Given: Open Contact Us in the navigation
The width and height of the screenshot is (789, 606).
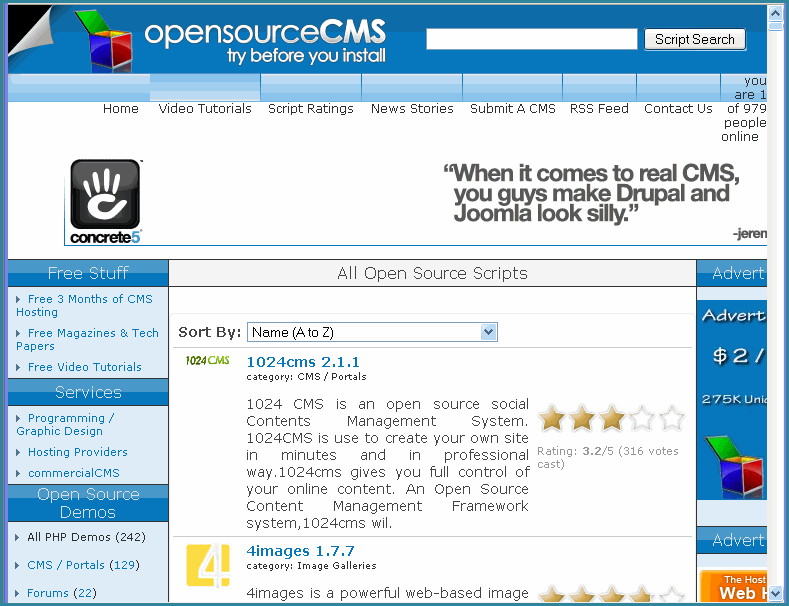Looking at the screenshot, I should [x=678, y=109].
